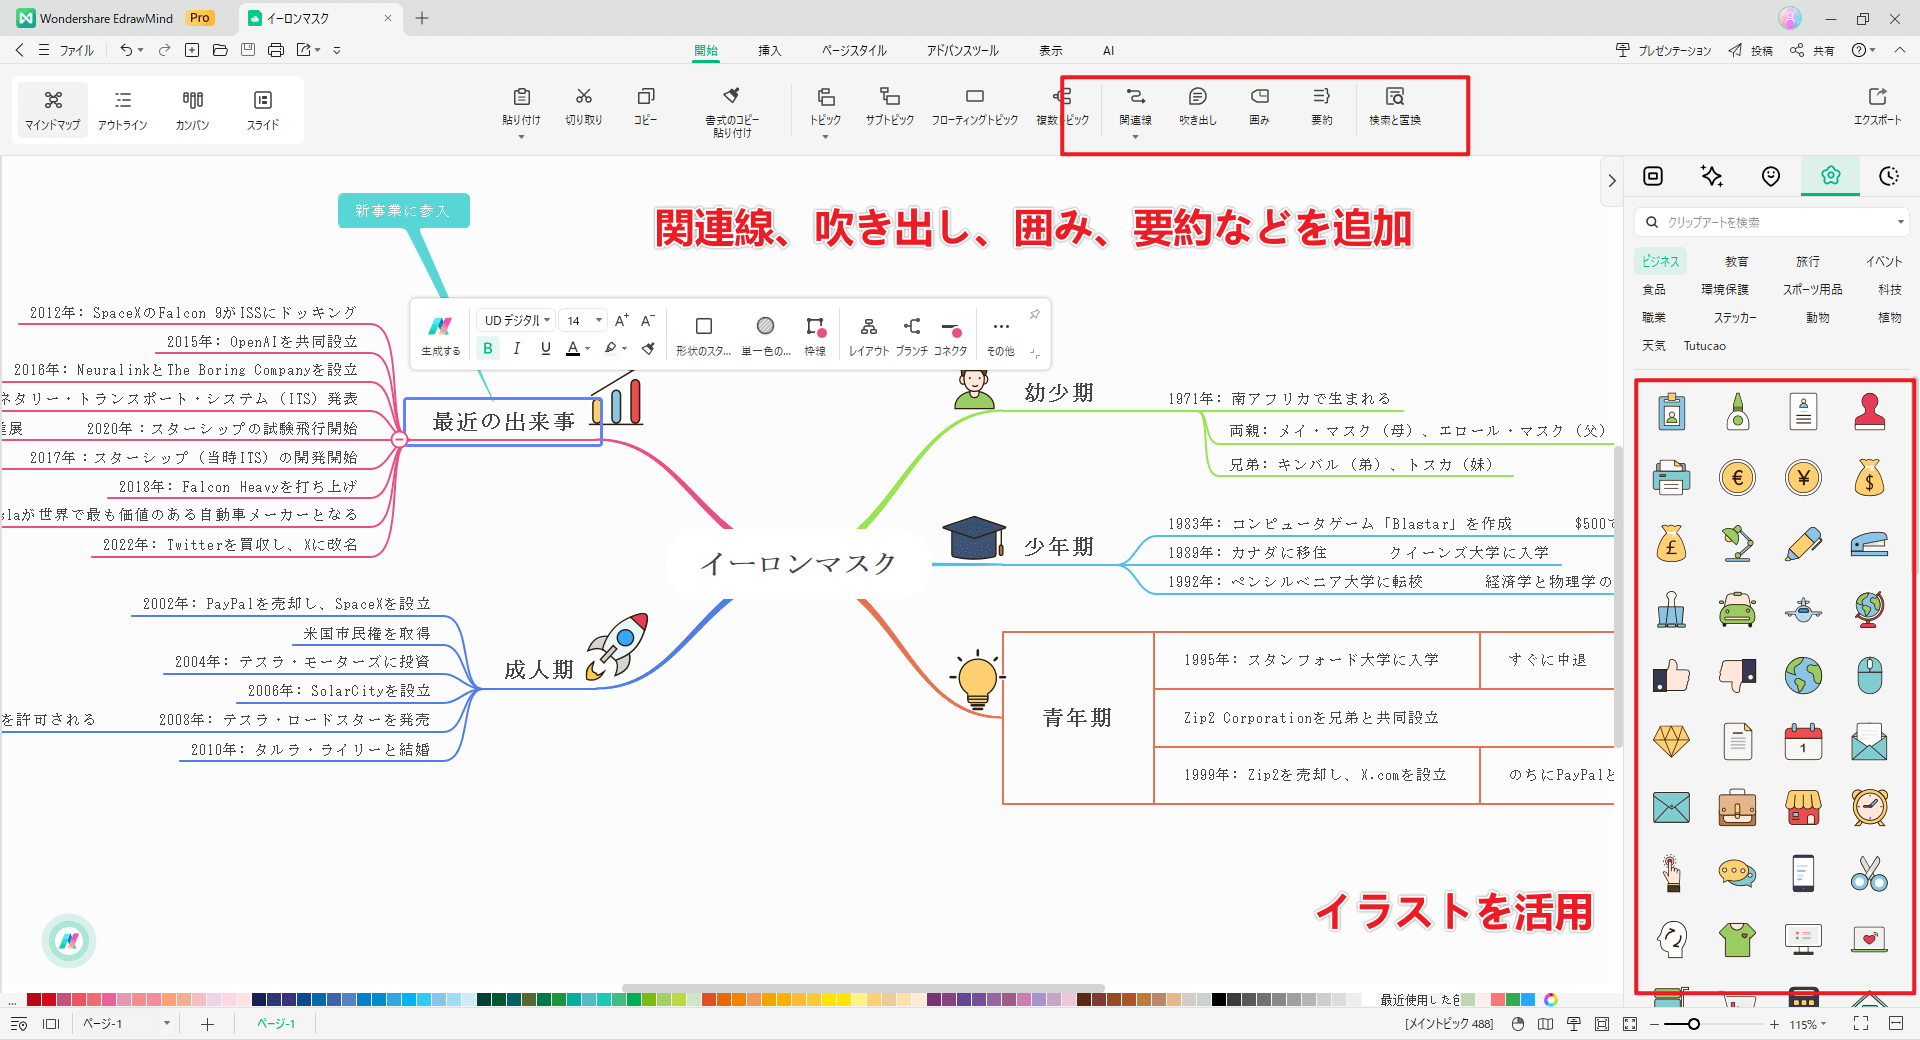Open the Kanban (カンバン) view
The image size is (1920, 1040).
[192, 109]
